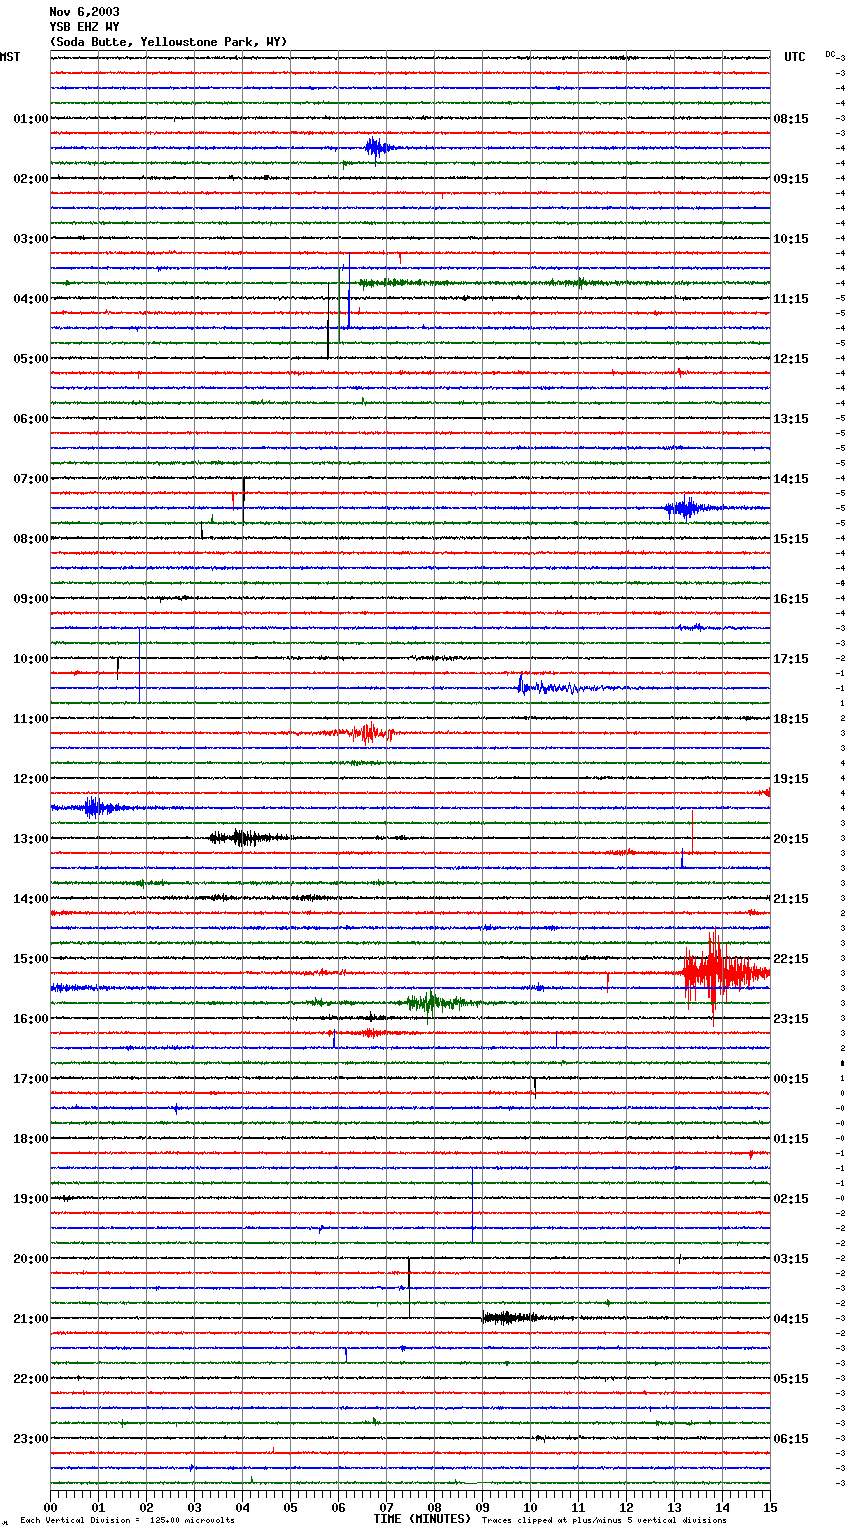850x1534 pixels.
Task: Click the "Traces clipped at plus/minus 5 vertical divisions" note
Action: coord(604,1521)
